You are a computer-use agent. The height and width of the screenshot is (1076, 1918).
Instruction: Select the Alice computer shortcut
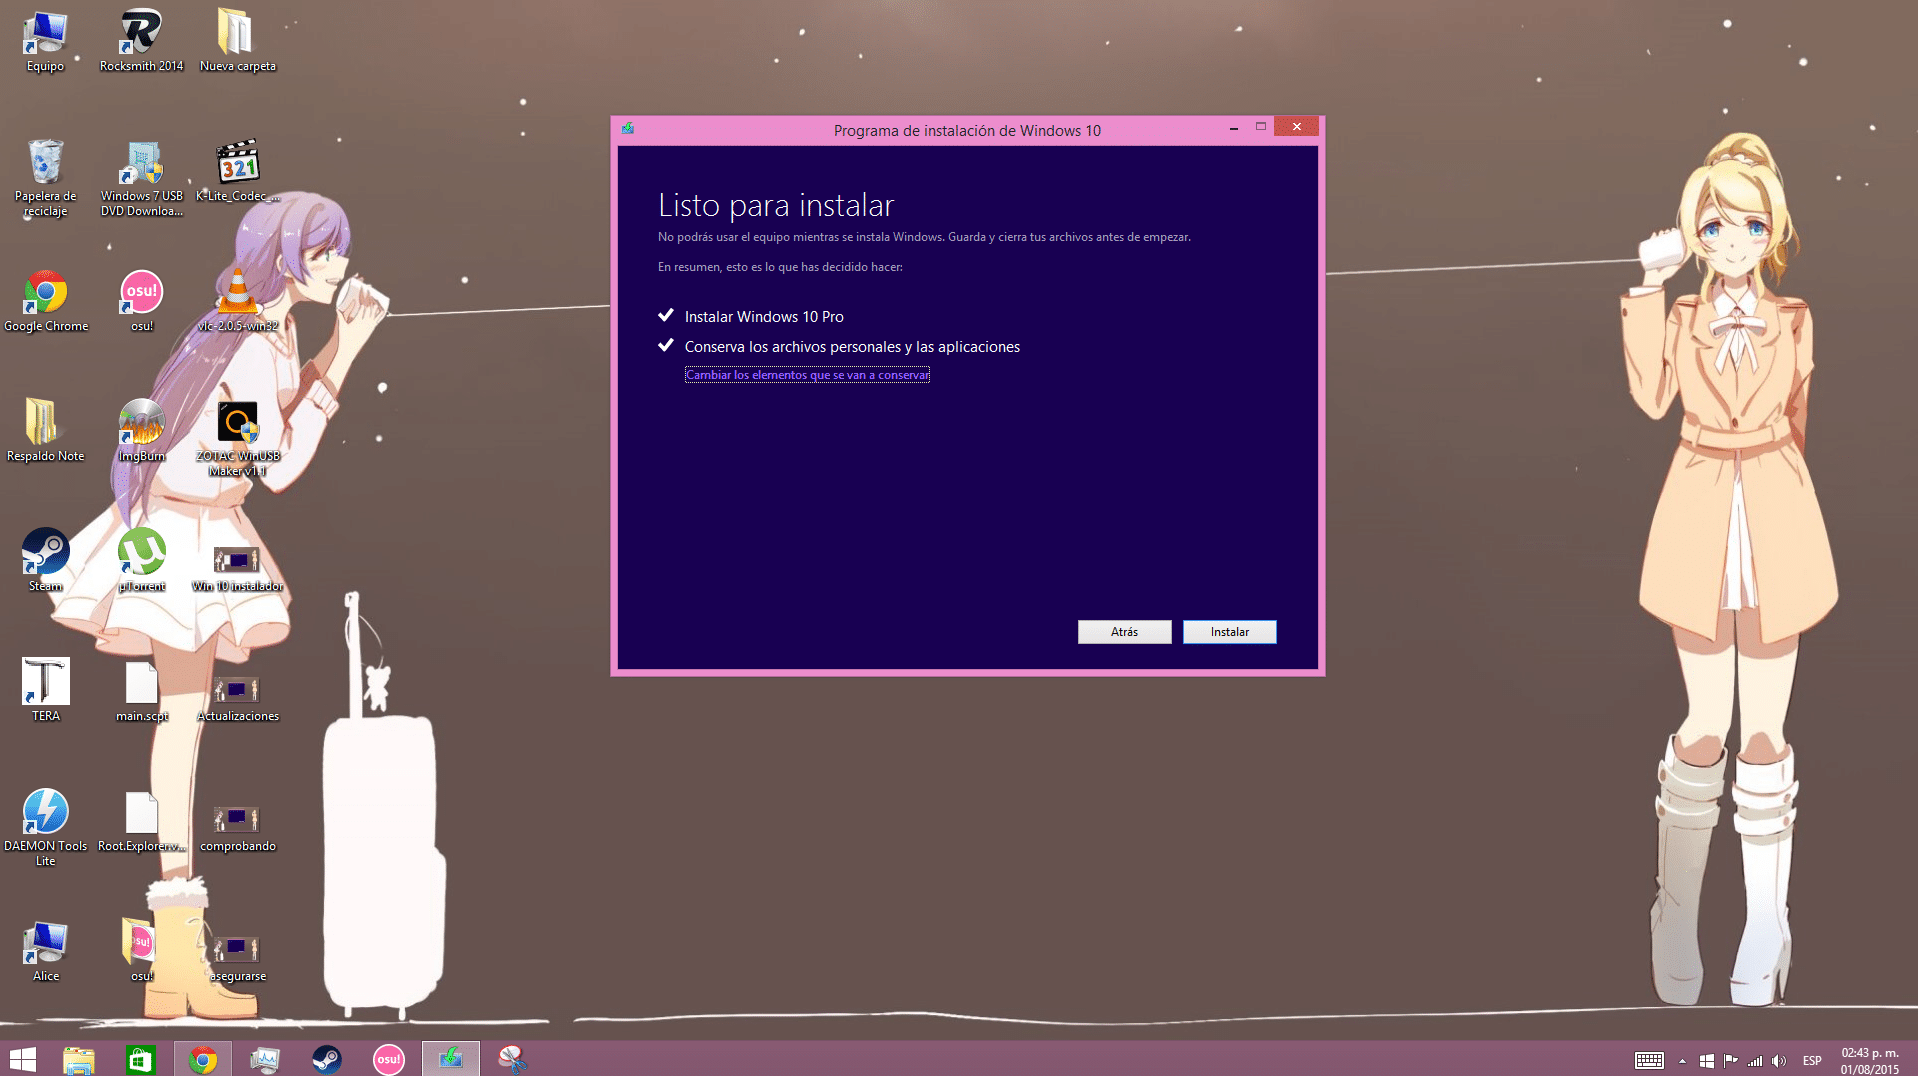(45, 951)
